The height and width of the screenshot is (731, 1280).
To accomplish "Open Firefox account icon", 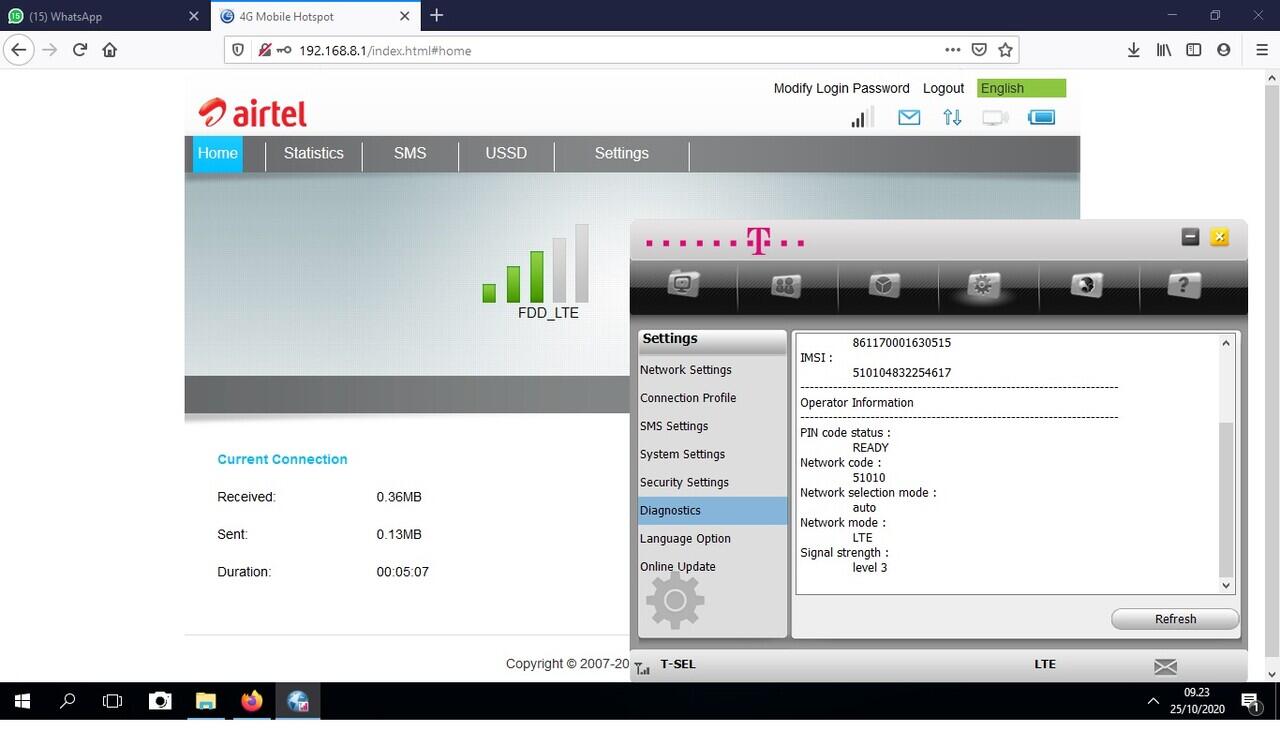I will pyautogui.click(x=1223, y=50).
